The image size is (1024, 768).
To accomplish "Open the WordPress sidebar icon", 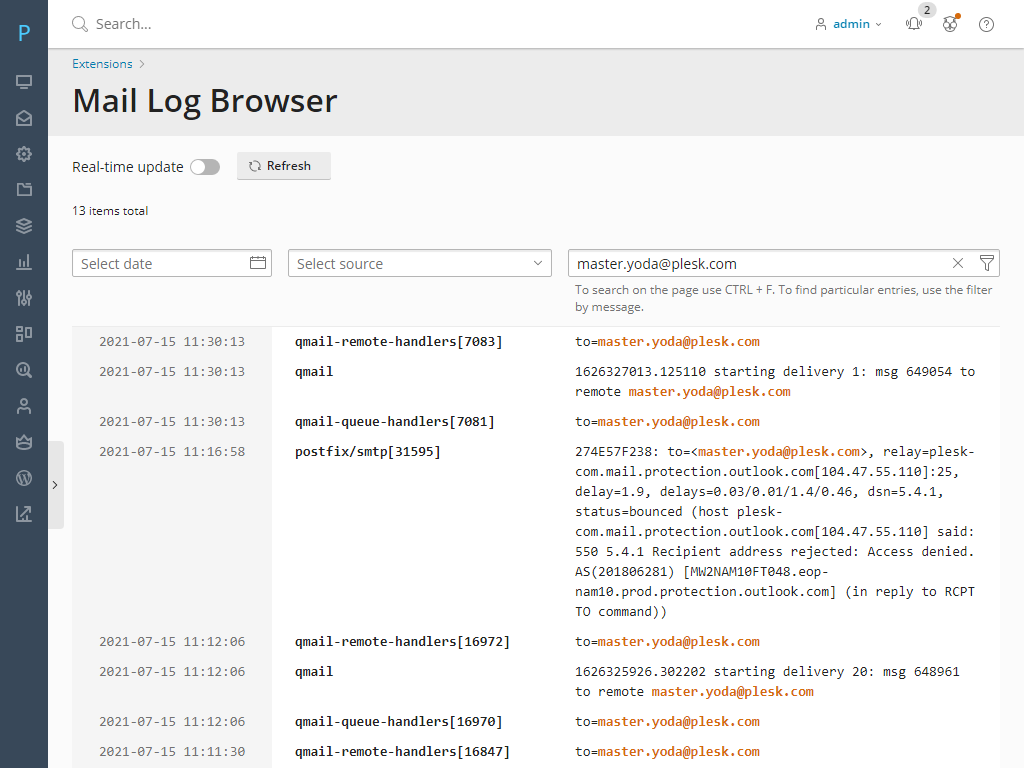I will [24, 478].
